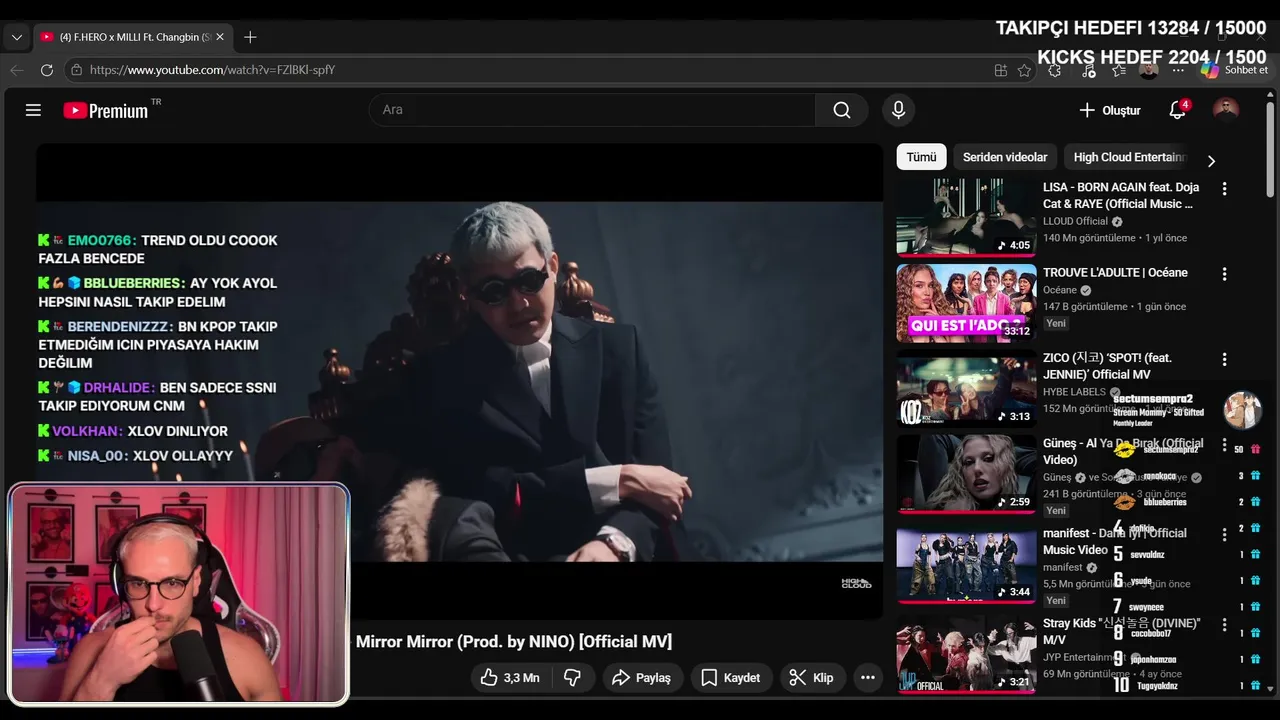This screenshot has height=720, width=1280.
Task: Open HYBE LABELS channel name
Action: coord(1074,392)
